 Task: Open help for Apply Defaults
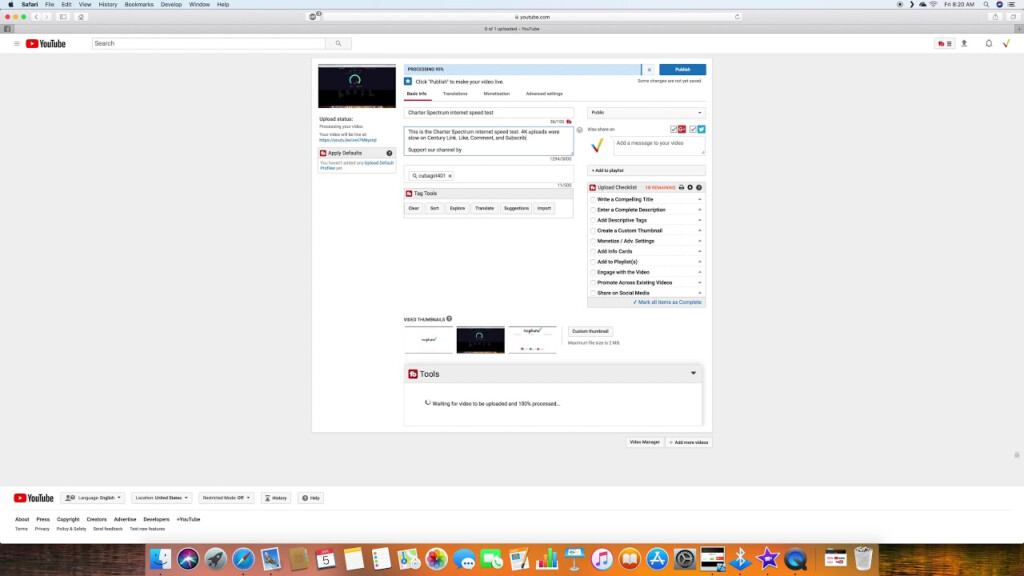click(x=389, y=153)
